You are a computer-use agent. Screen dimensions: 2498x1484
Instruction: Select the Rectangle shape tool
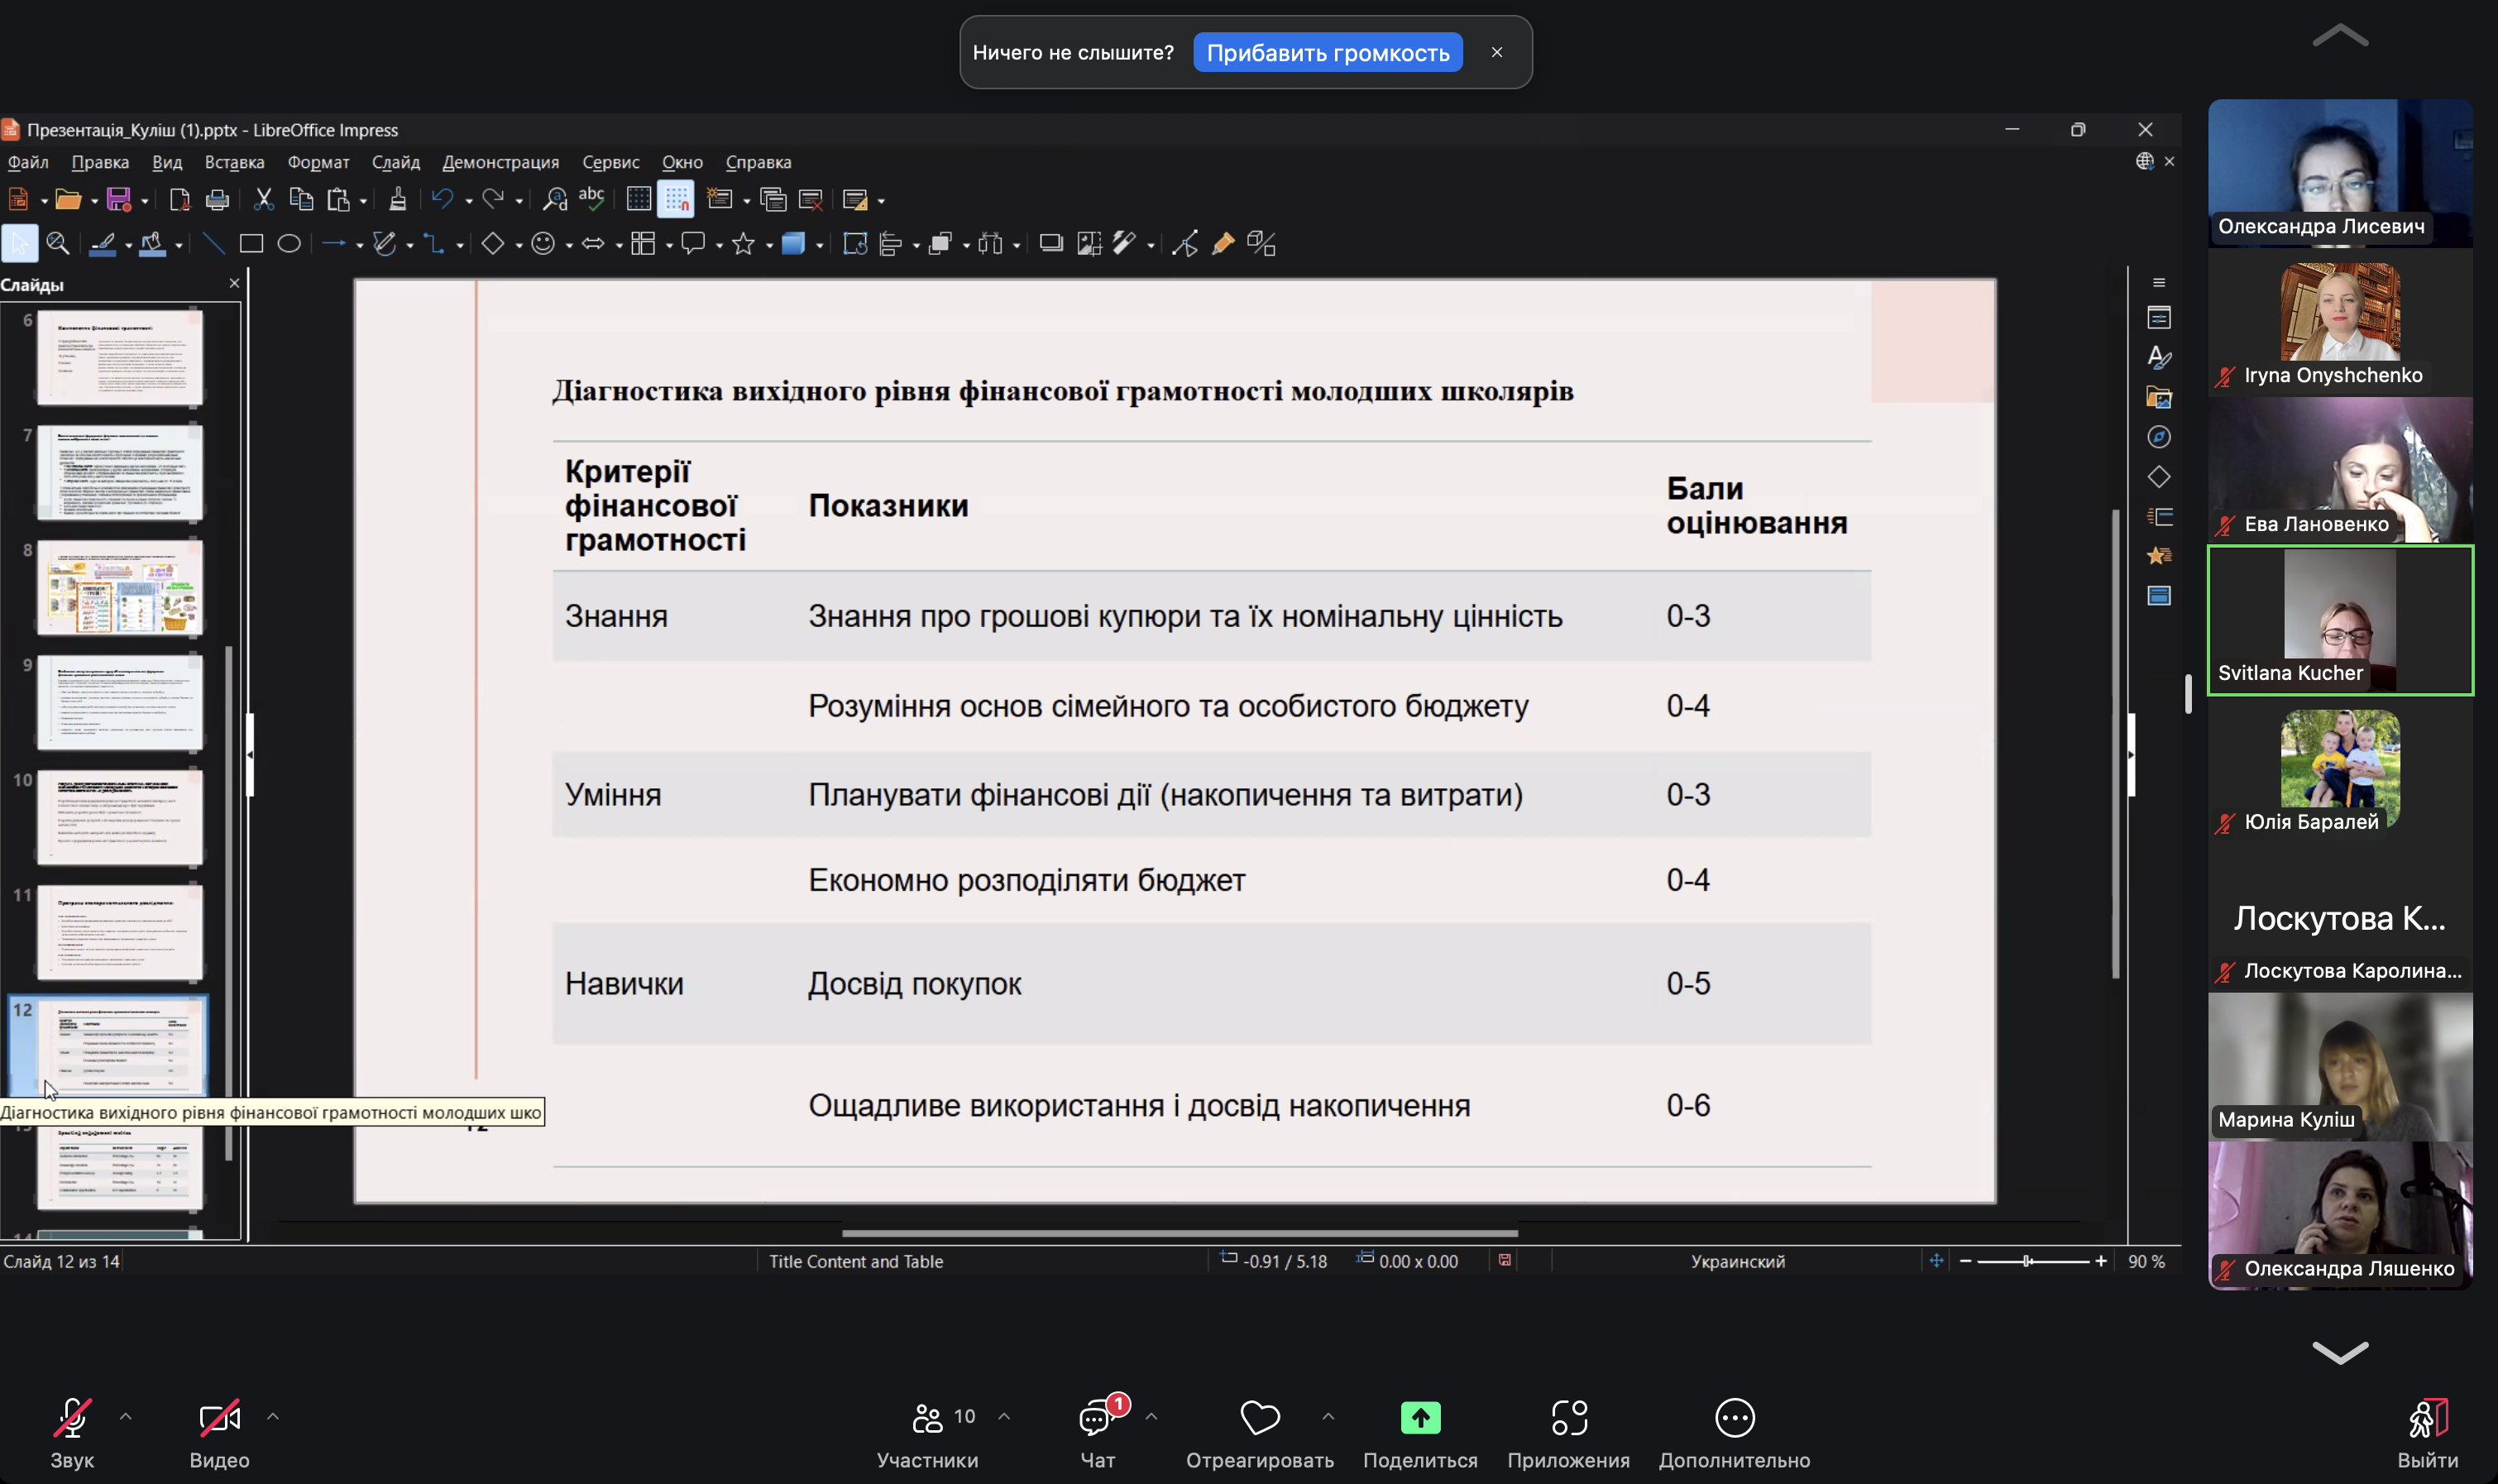click(251, 243)
